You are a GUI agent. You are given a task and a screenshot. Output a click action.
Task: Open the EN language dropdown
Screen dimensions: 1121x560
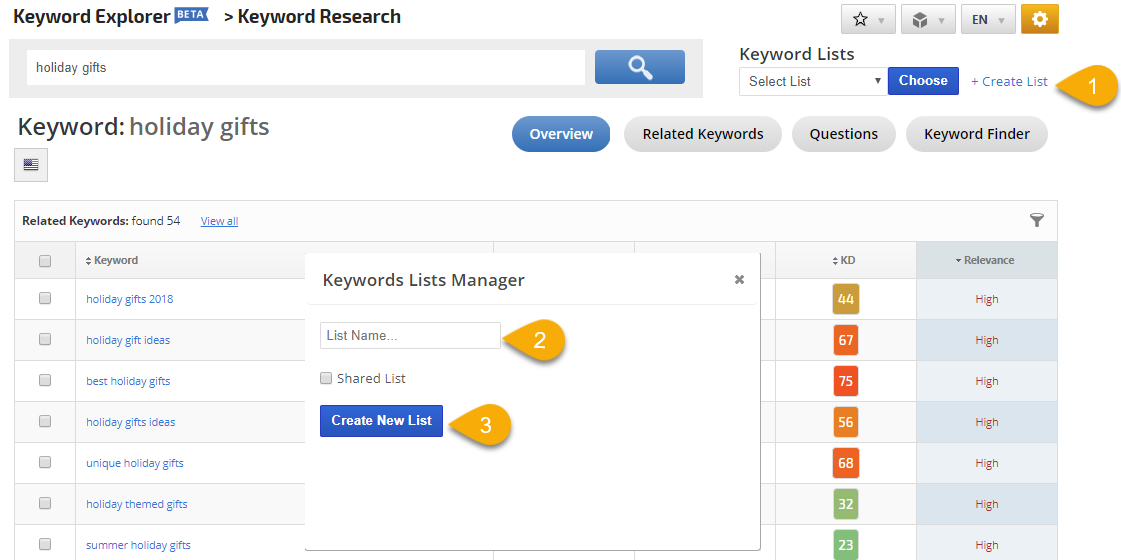(987, 19)
